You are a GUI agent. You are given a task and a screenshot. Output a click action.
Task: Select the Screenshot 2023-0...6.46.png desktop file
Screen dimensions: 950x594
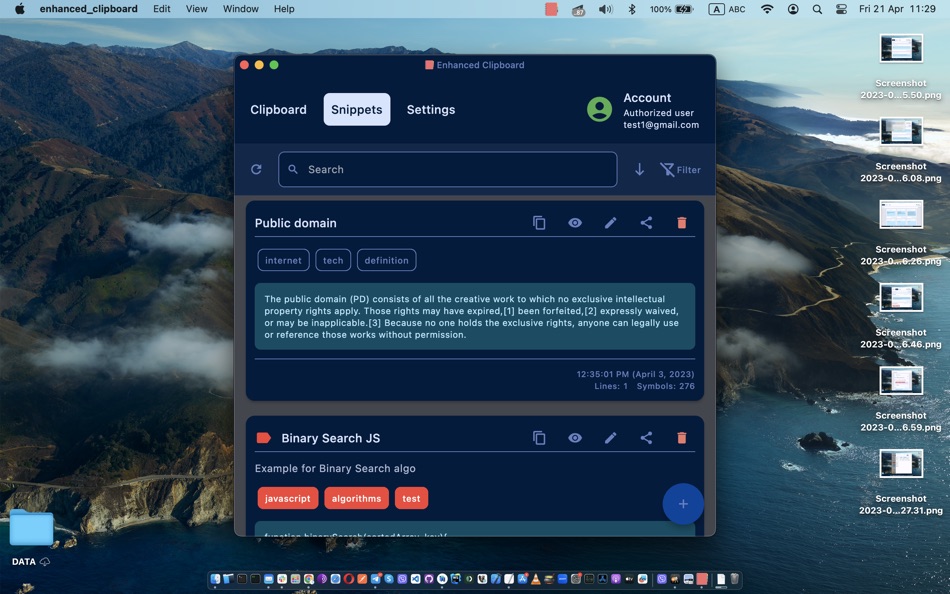[901, 316]
